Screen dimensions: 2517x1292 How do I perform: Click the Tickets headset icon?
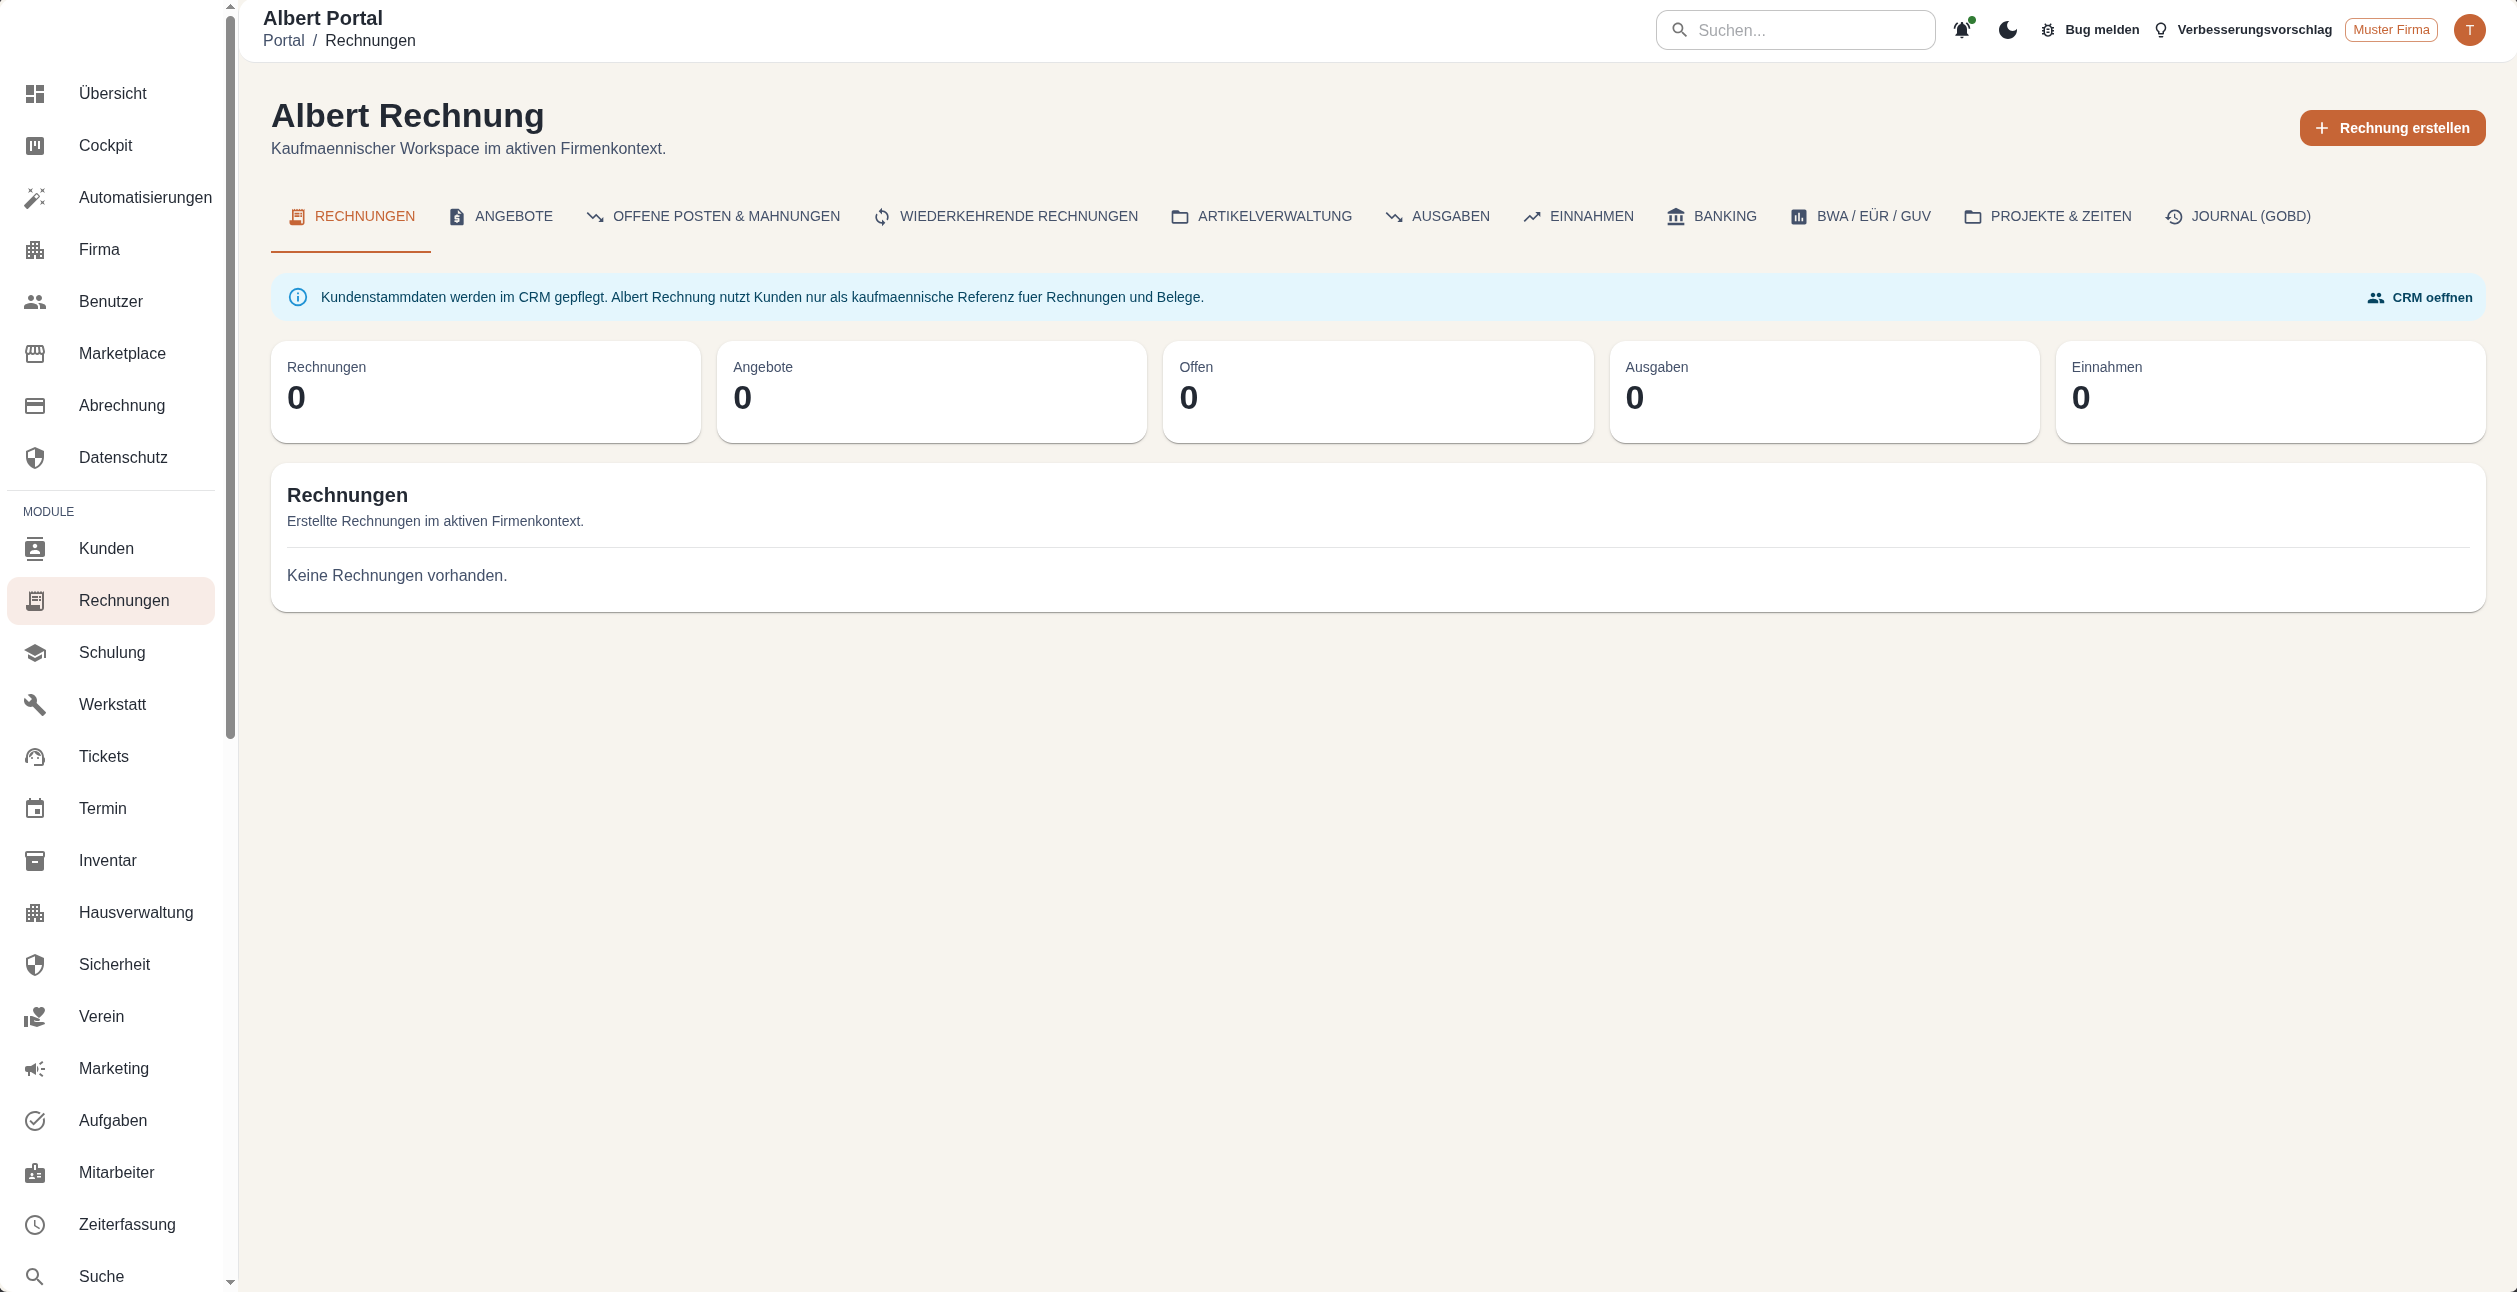[x=35, y=757]
